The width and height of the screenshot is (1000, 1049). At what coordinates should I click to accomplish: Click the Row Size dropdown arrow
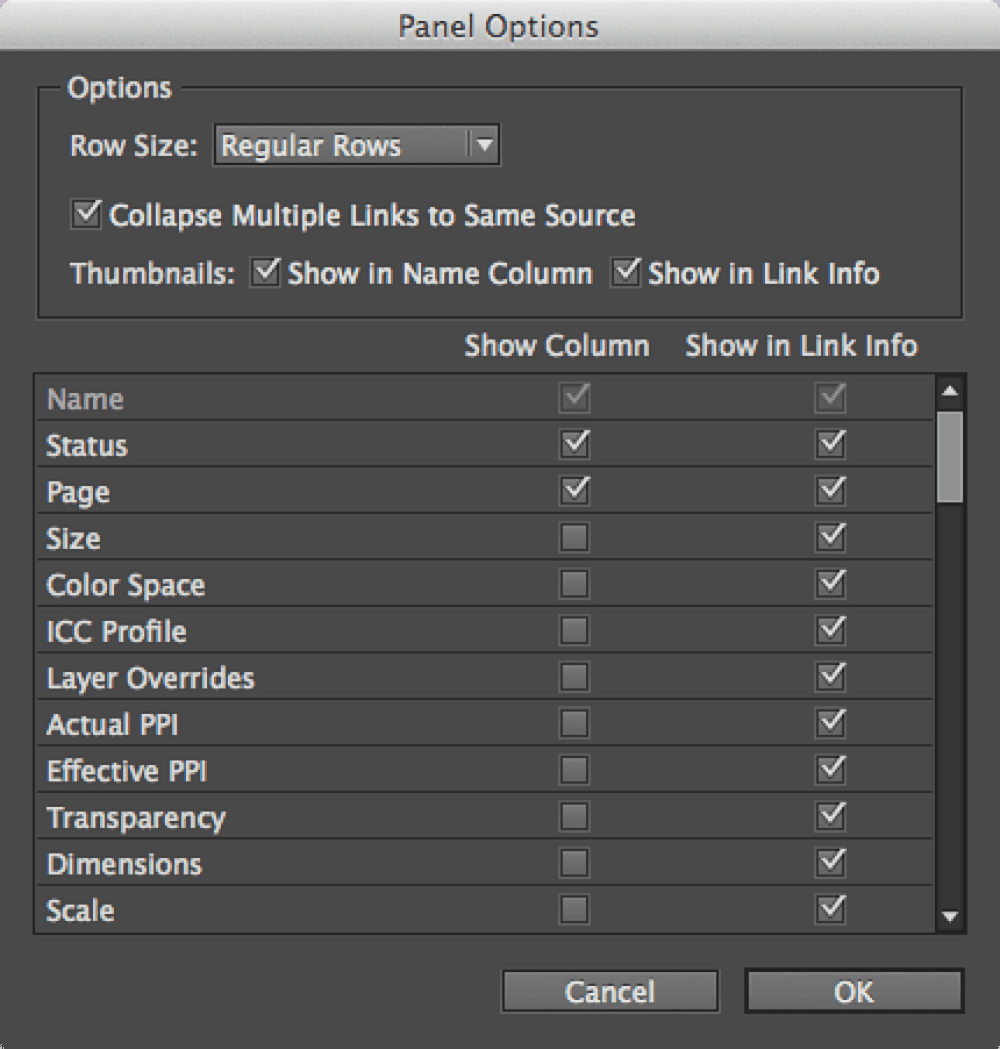(x=486, y=145)
